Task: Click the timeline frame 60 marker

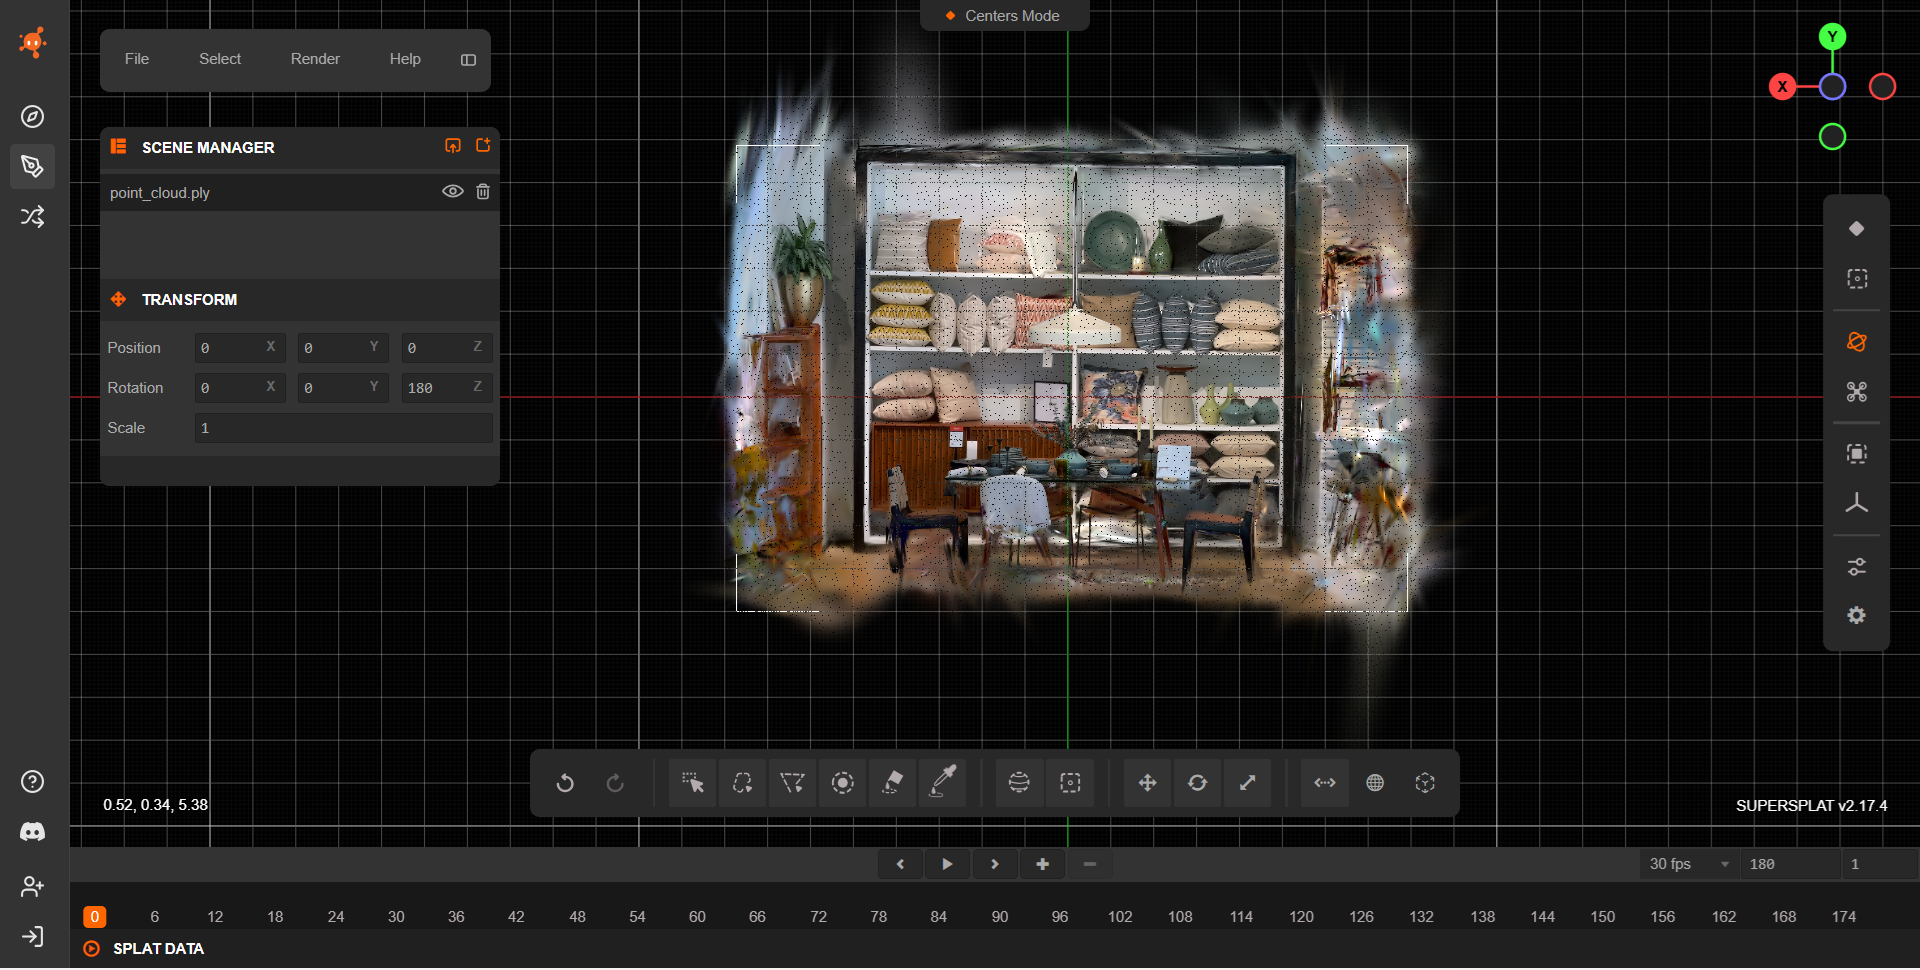Action: pos(697,917)
